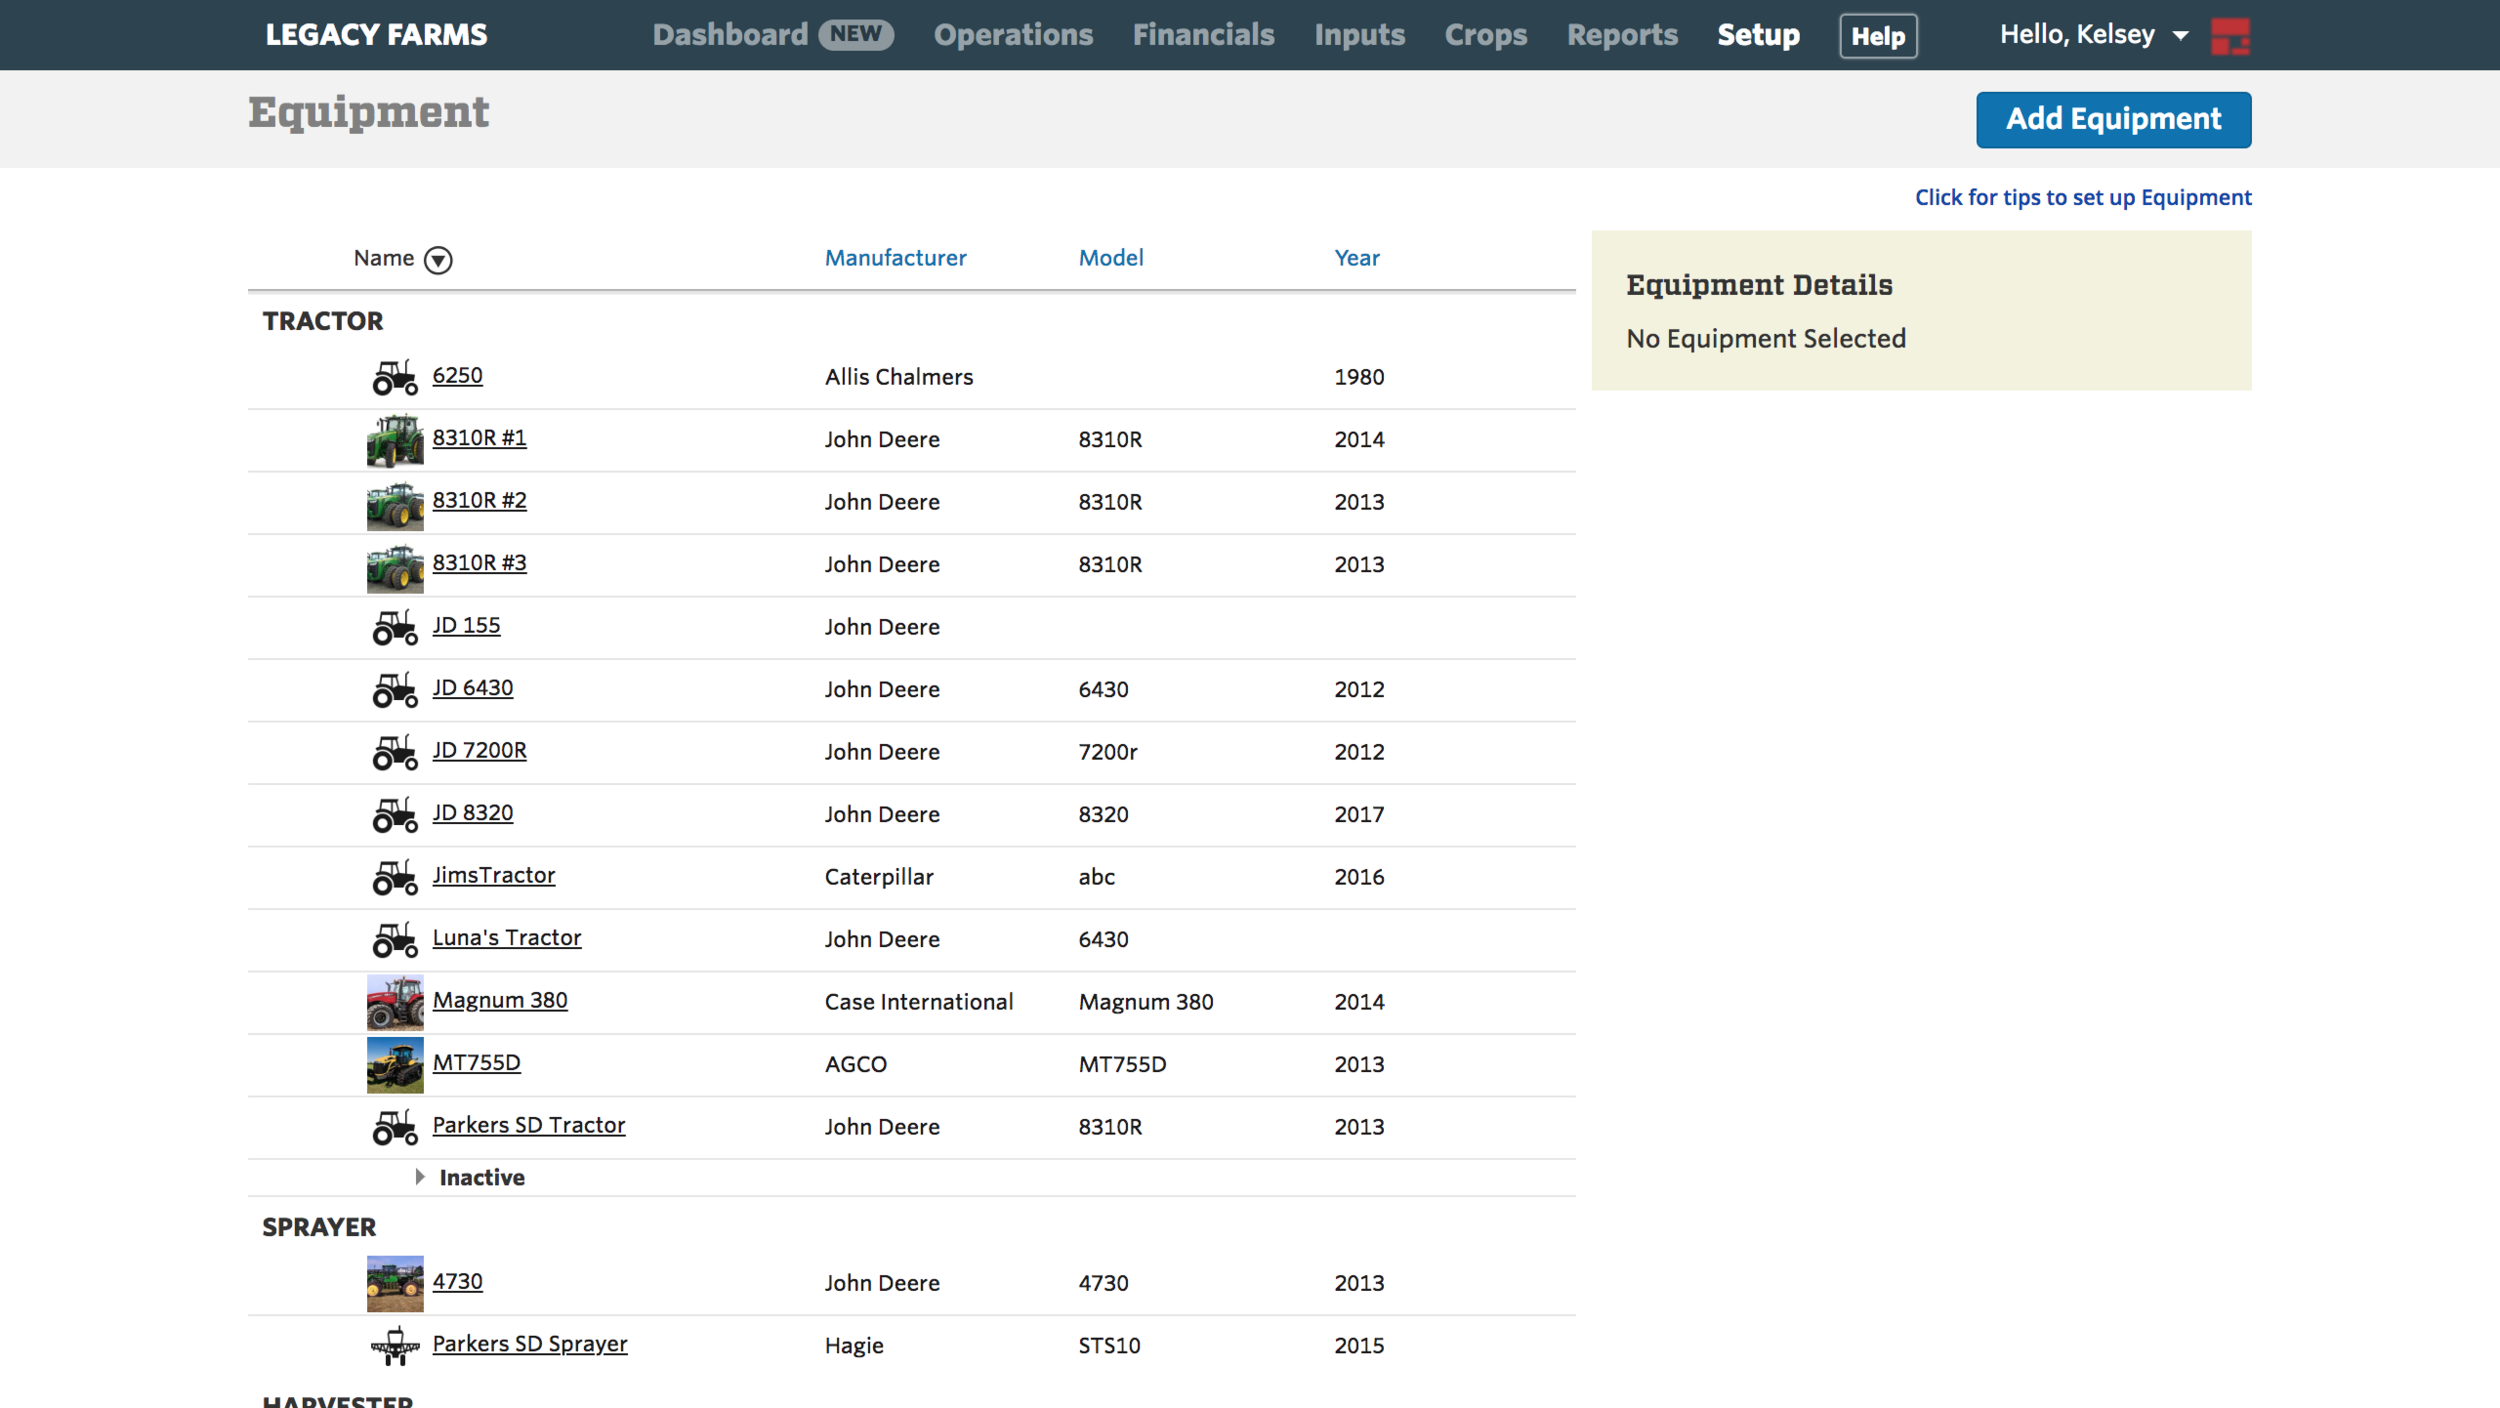2500x1408 pixels.
Task: Click the AGCO manufacturer cell
Action: click(x=855, y=1065)
